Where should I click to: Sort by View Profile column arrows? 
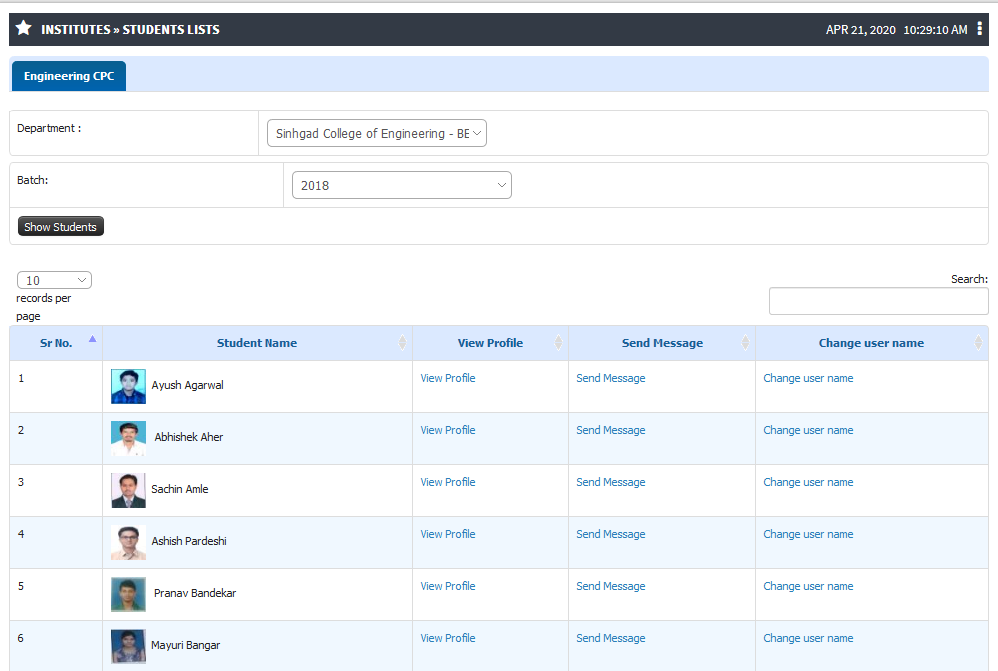coord(558,343)
